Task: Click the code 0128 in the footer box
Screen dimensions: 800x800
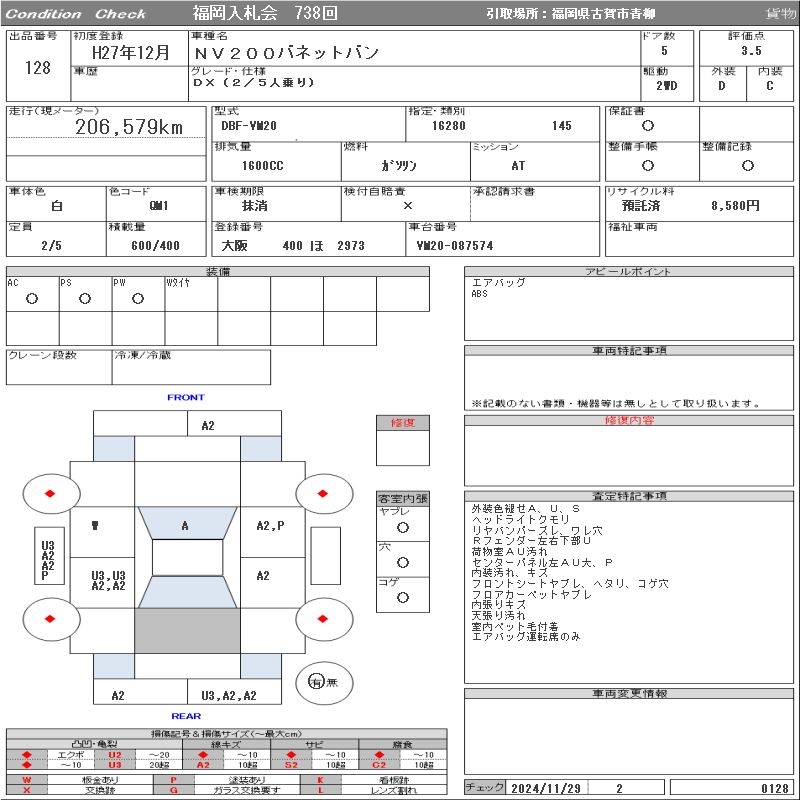Action: click(774, 788)
